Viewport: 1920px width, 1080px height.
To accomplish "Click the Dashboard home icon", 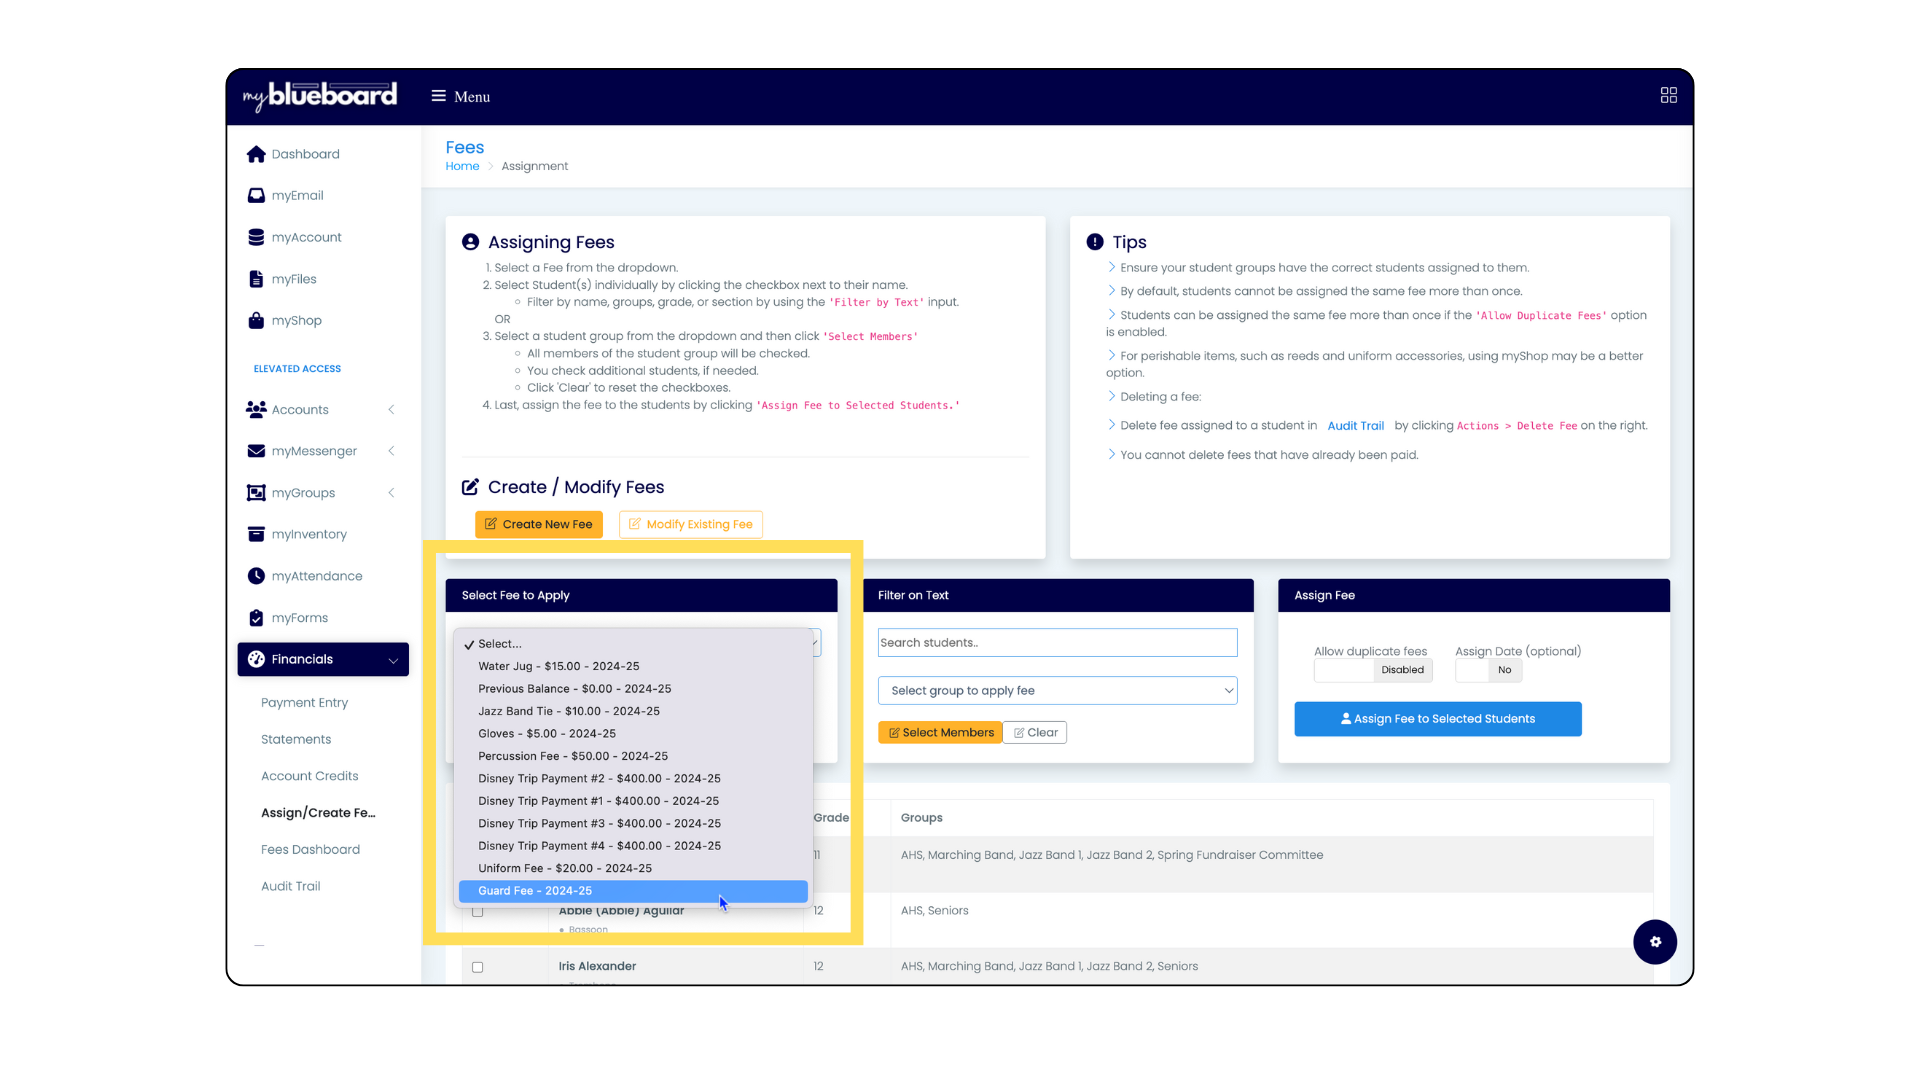I will coord(256,154).
